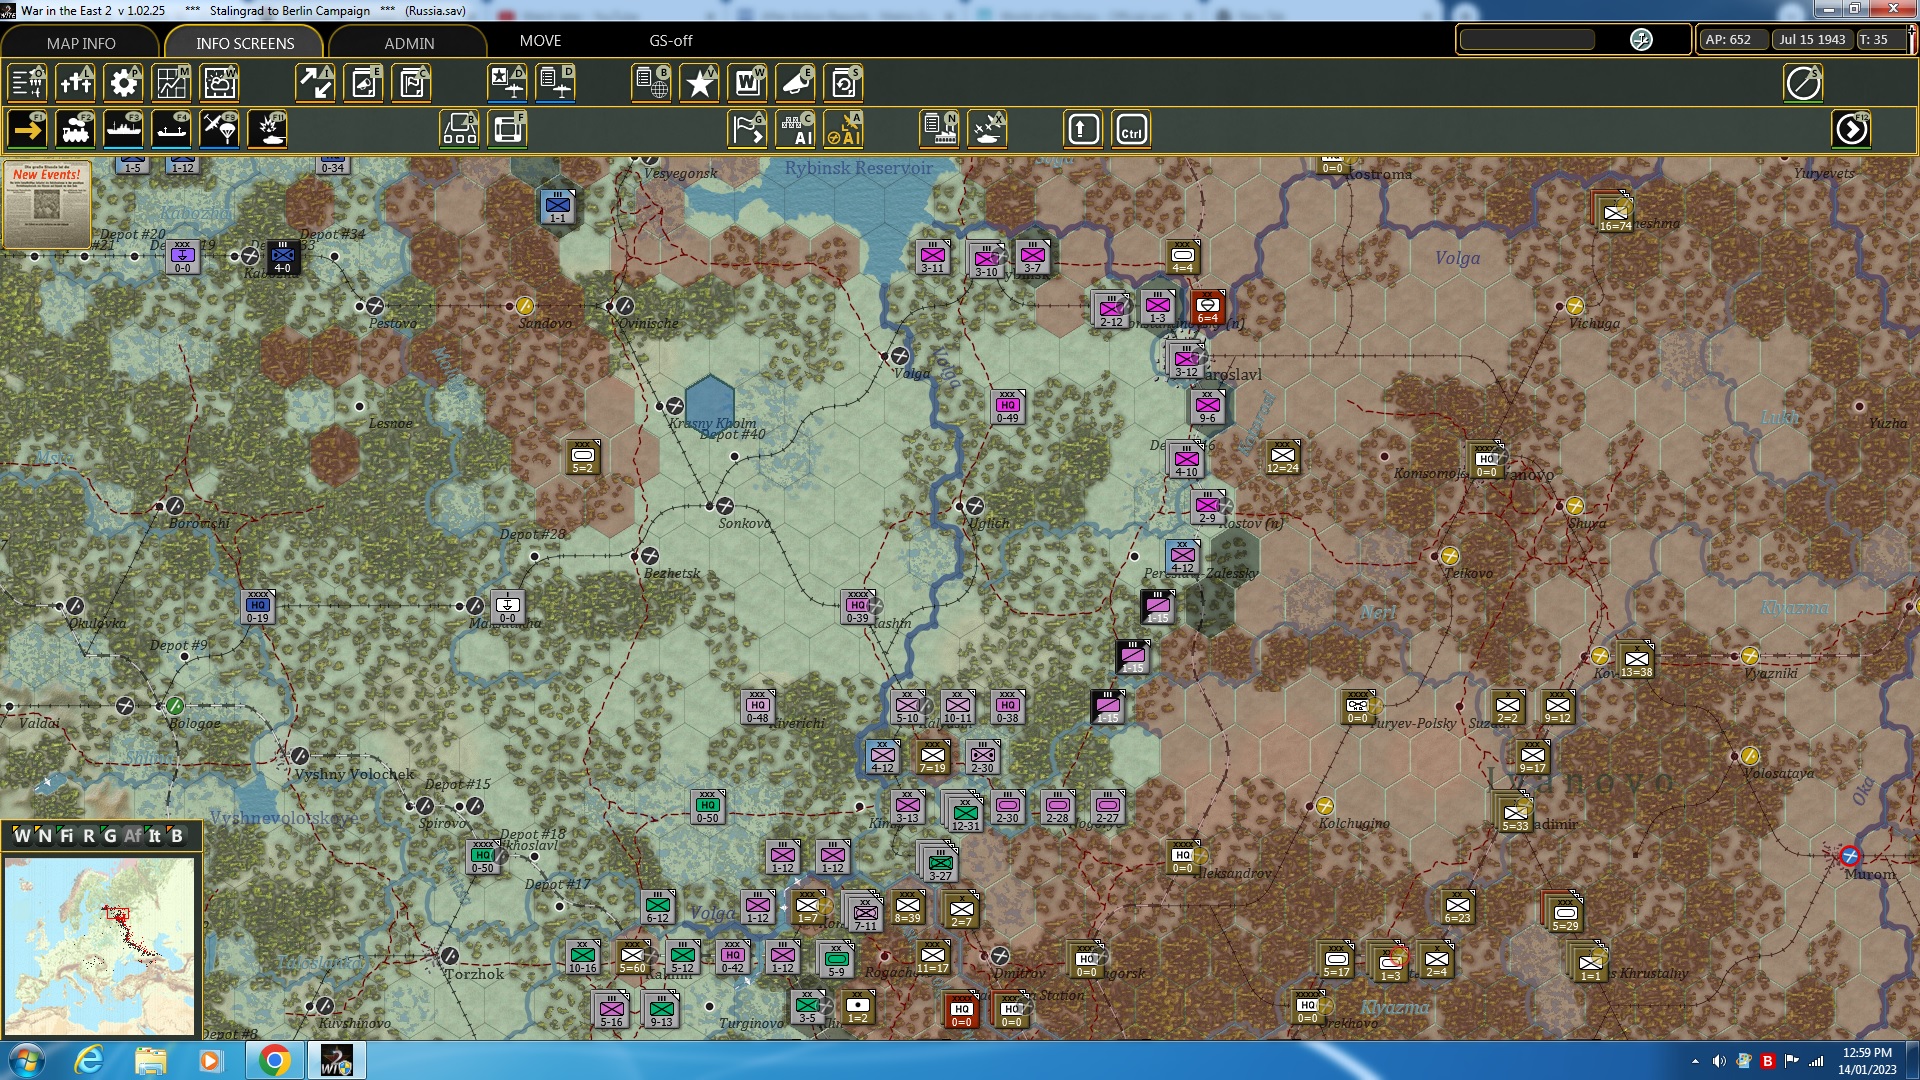Click the end turn arrow icon (F12)
This screenshot has width=1920, height=1080.
[1851, 130]
